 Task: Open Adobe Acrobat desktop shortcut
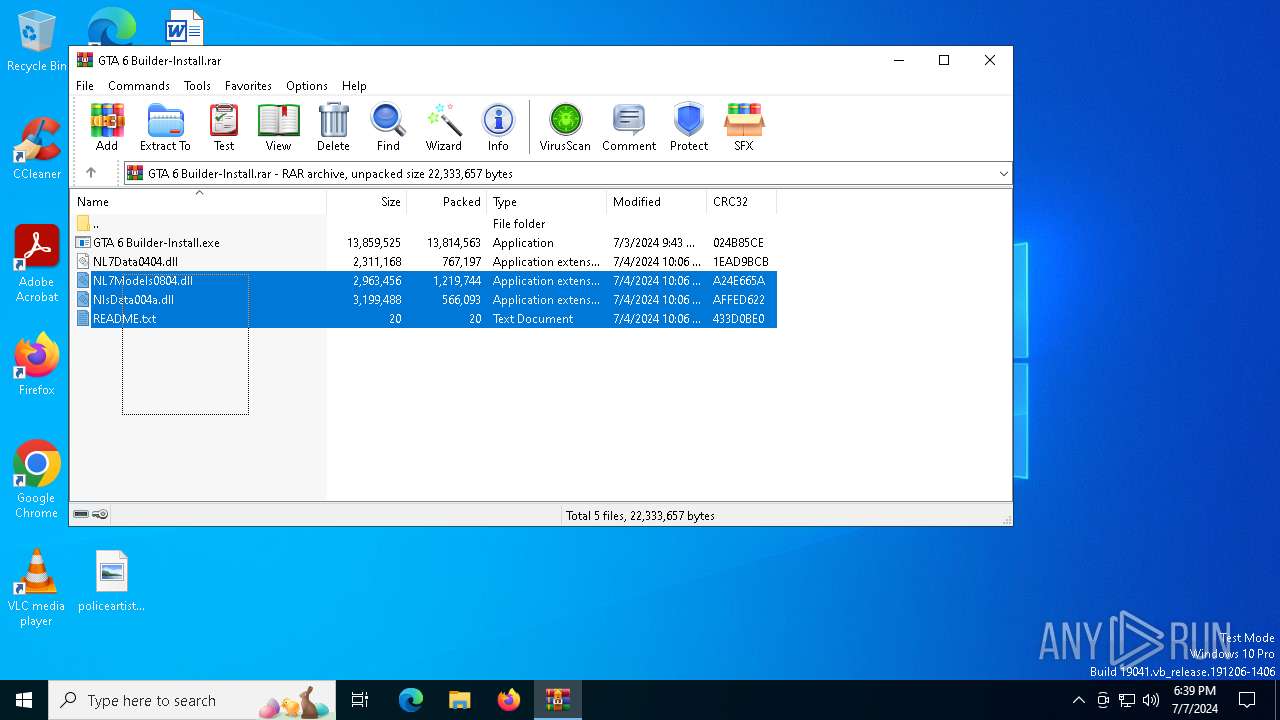pyautogui.click(x=37, y=264)
